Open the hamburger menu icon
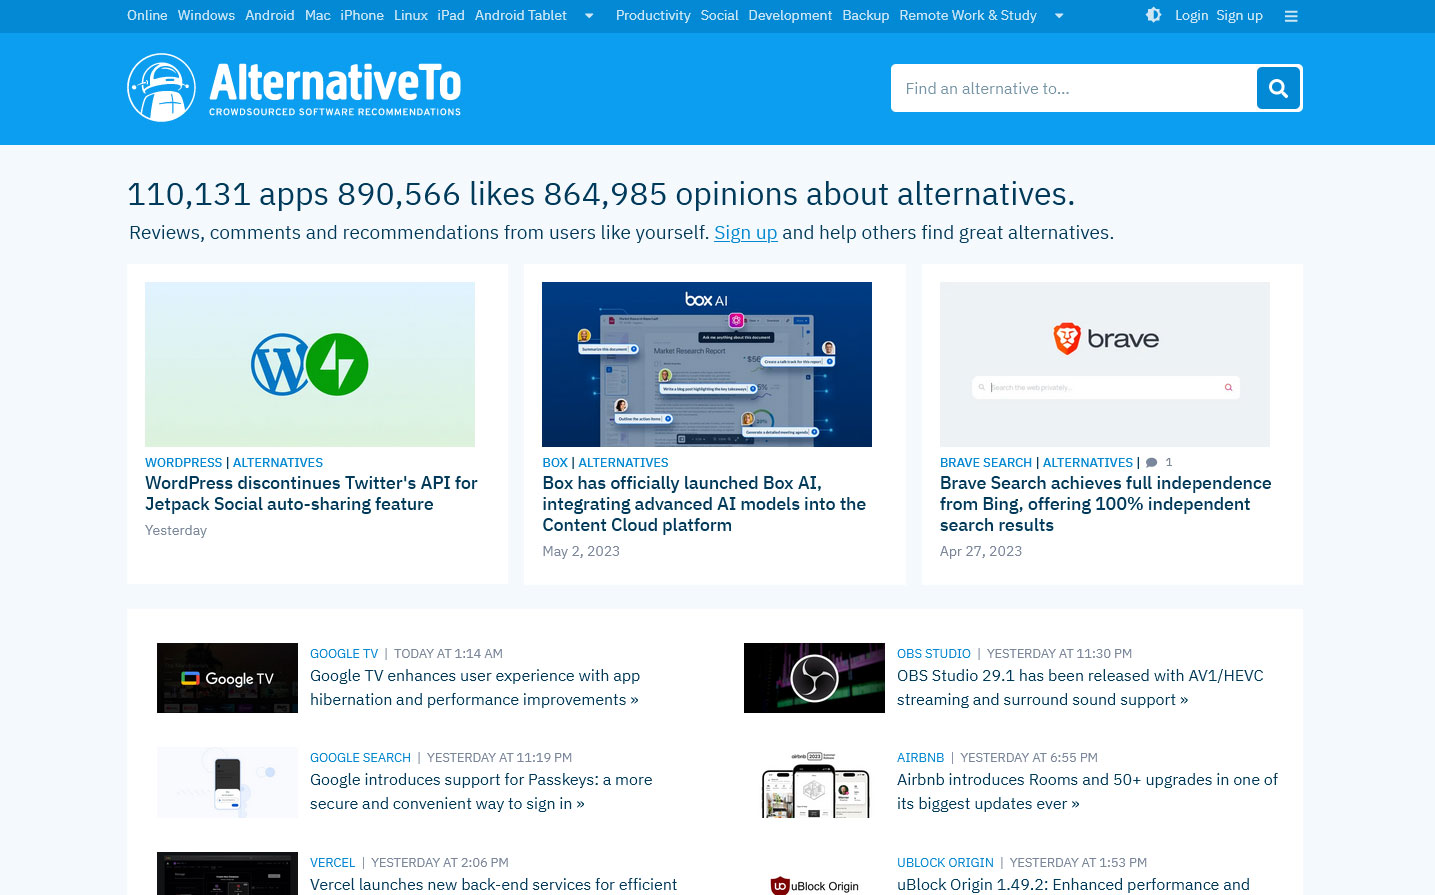The height and width of the screenshot is (895, 1435). tap(1291, 16)
